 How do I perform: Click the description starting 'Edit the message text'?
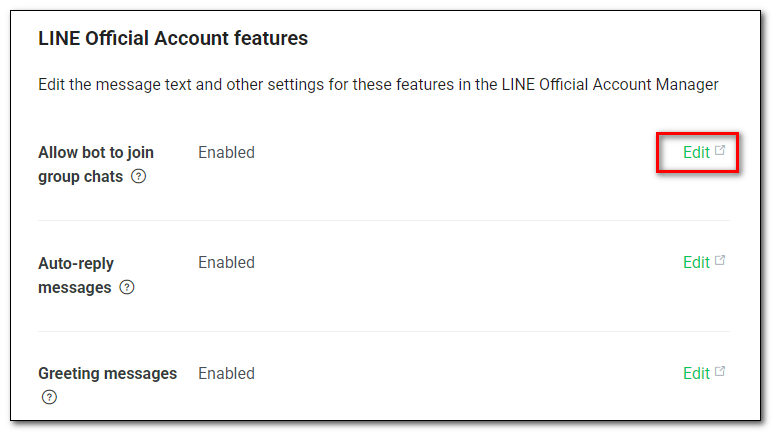point(378,84)
